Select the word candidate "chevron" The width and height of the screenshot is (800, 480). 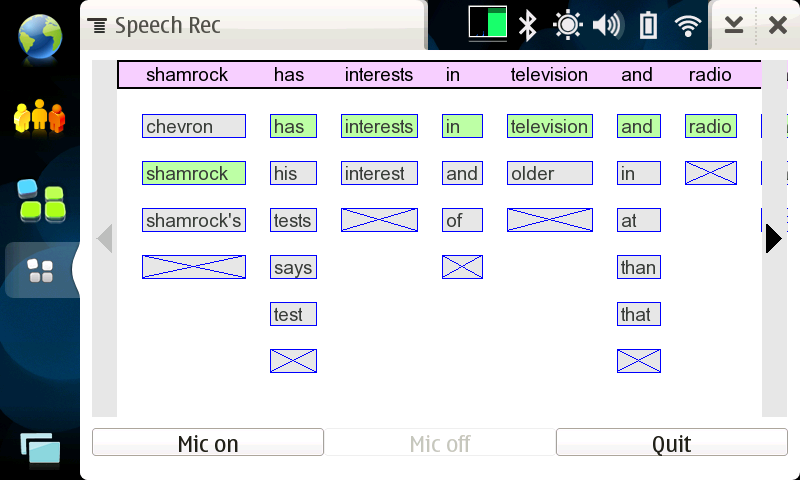(x=194, y=126)
